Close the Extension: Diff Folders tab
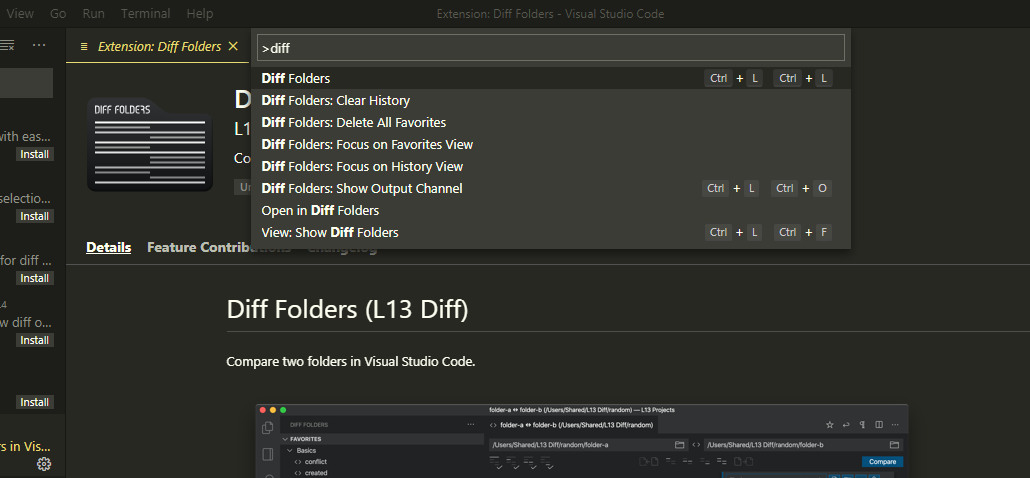1030x478 pixels. (x=233, y=47)
